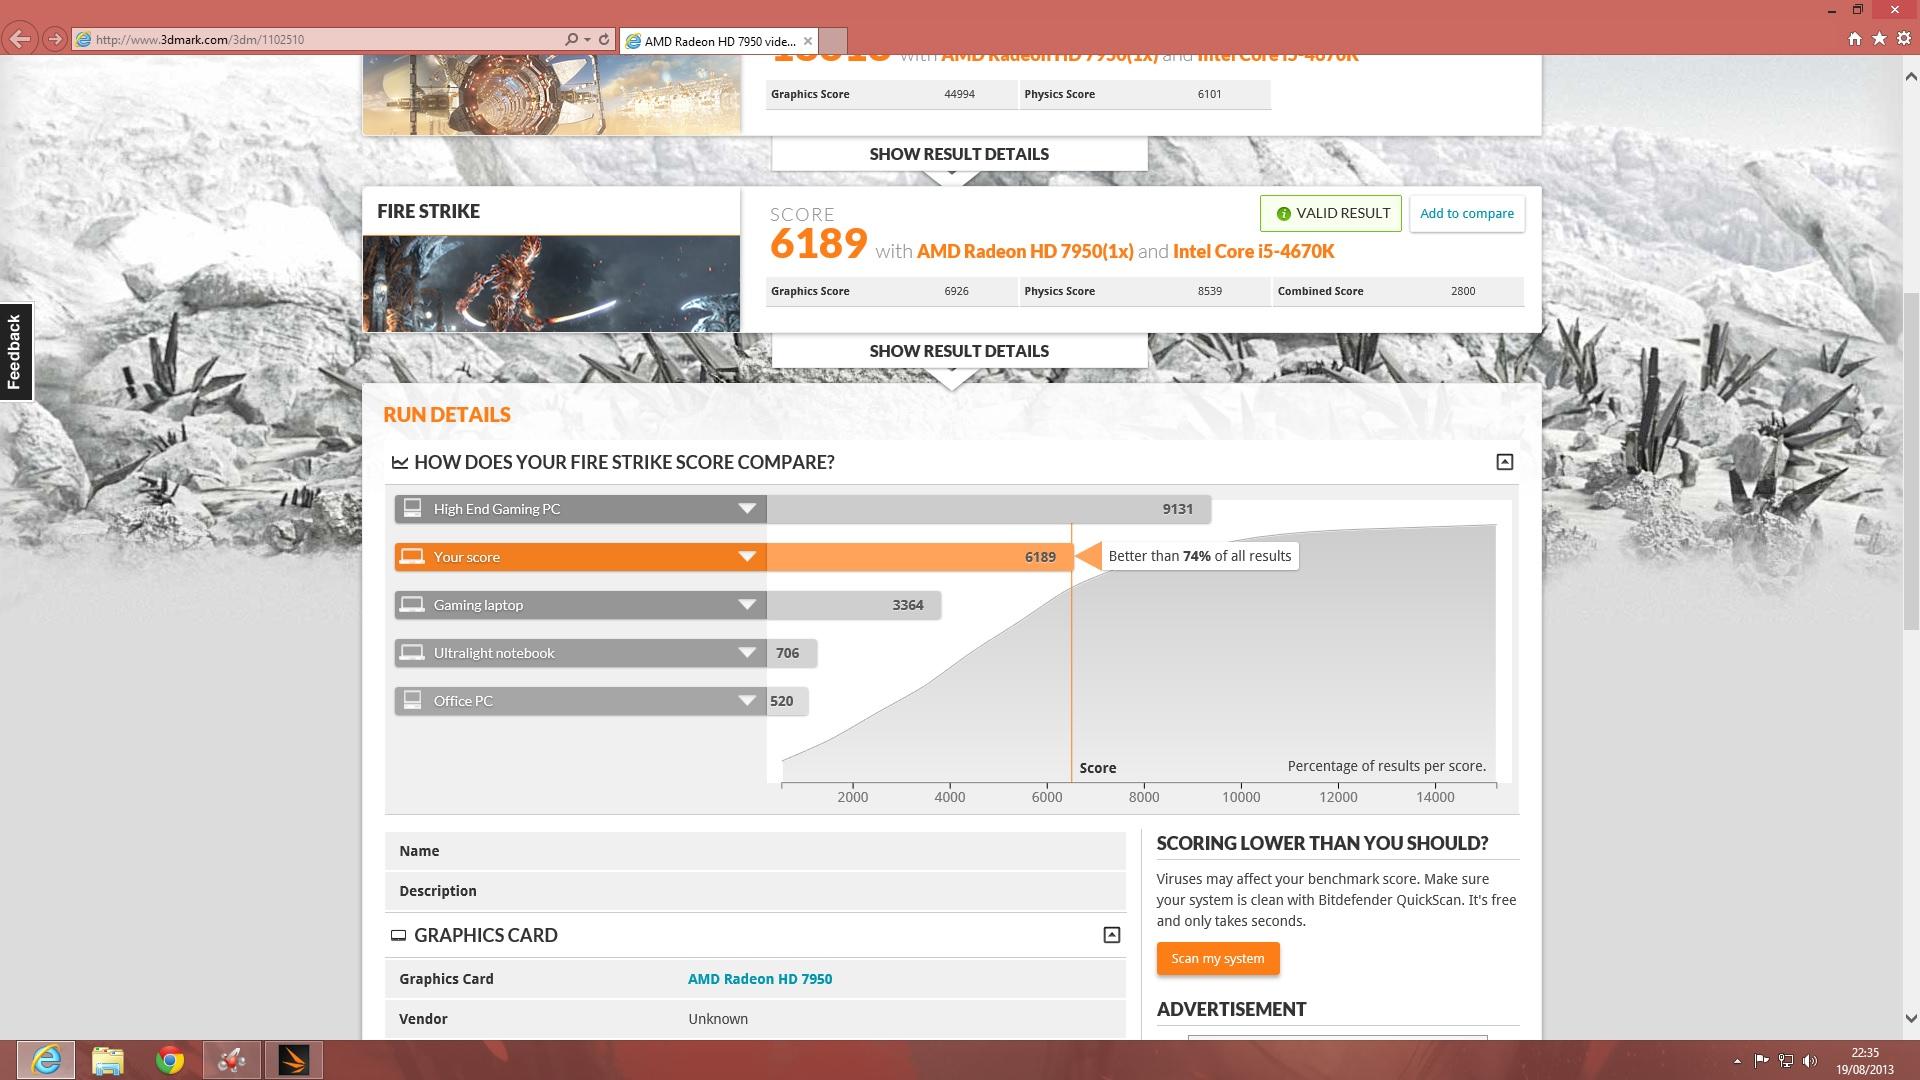Screen dimensions: 1920x1080
Task: Click the Better than 74% tooltip
Action: coord(1199,556)
